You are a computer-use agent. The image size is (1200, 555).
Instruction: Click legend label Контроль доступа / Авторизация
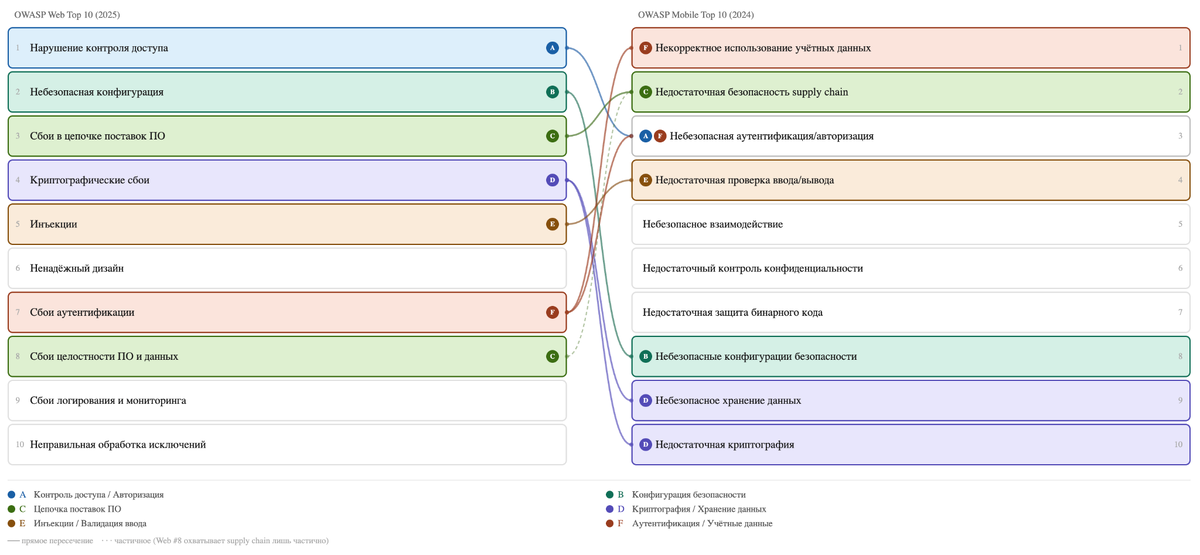click(99, 495)
